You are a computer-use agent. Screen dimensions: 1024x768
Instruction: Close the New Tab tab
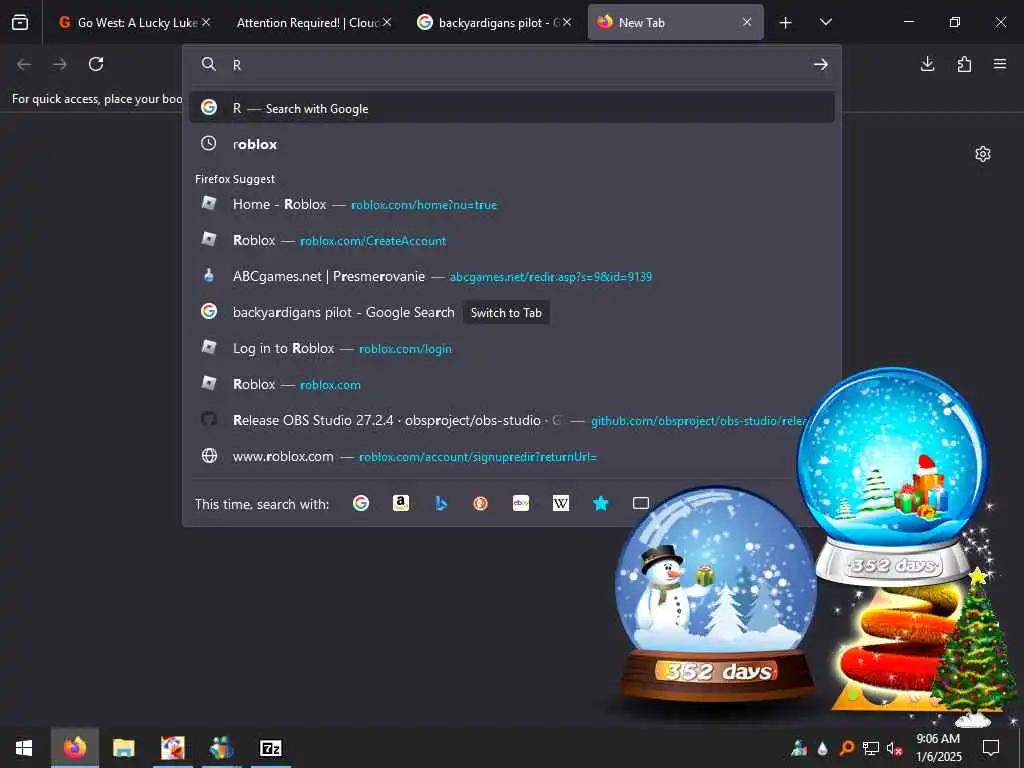click(746, 22)
